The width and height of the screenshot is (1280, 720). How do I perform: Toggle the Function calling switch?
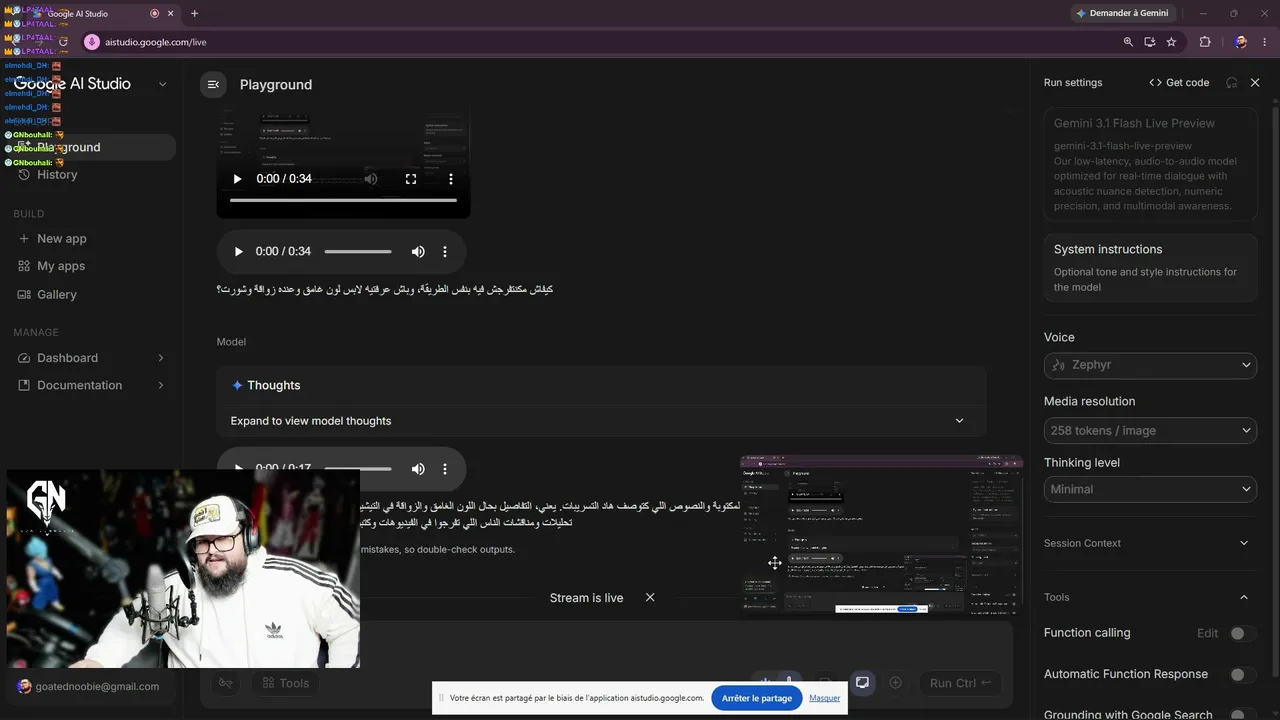(1241, 633)
